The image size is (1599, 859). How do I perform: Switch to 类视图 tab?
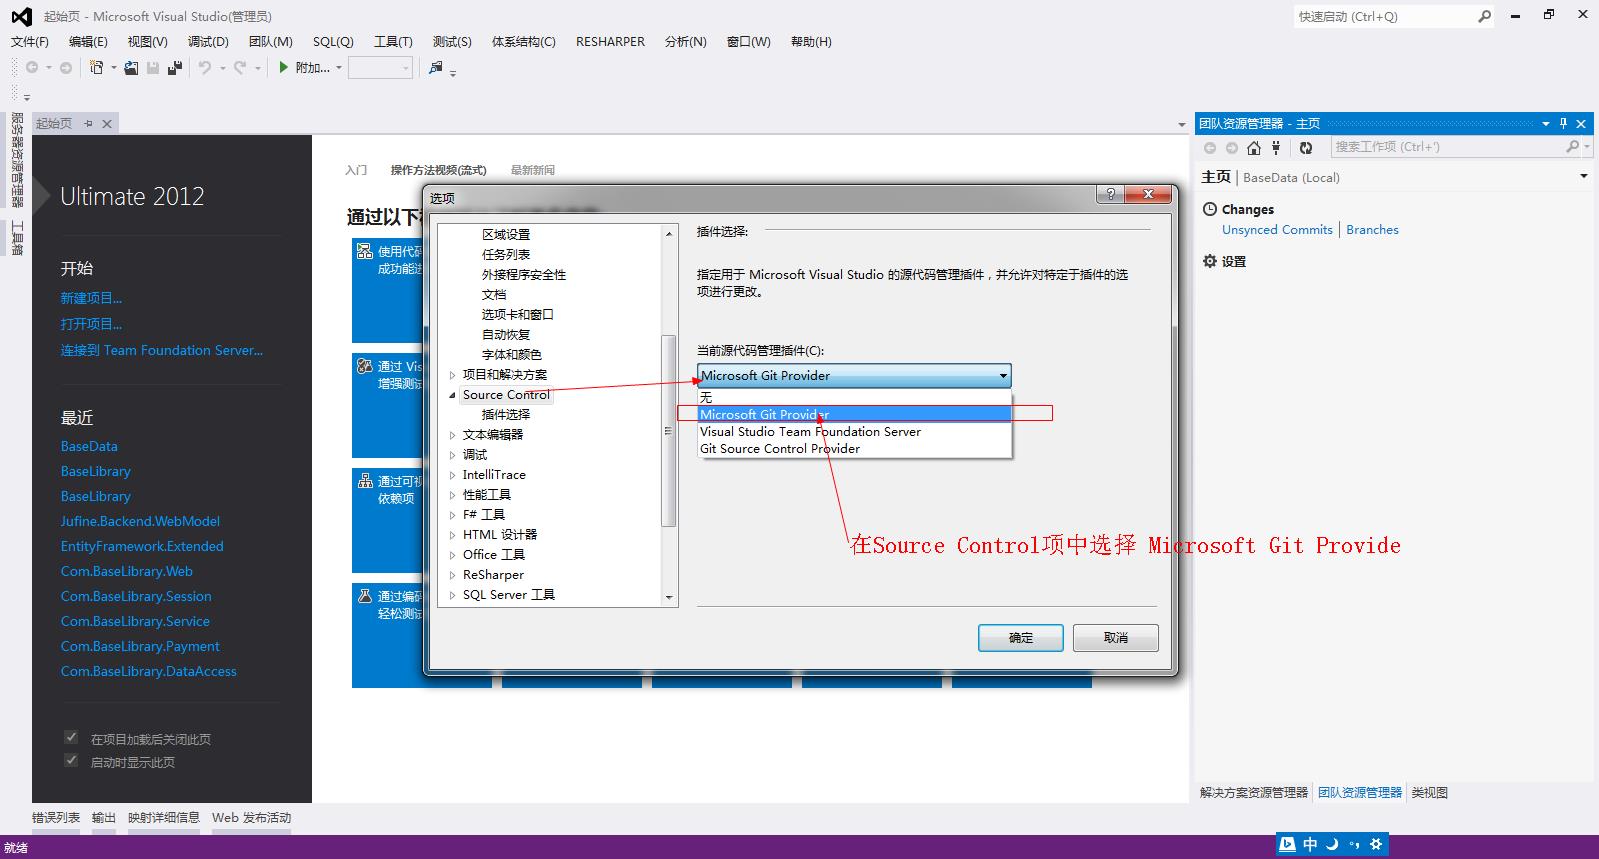(x=1429, y=792)
